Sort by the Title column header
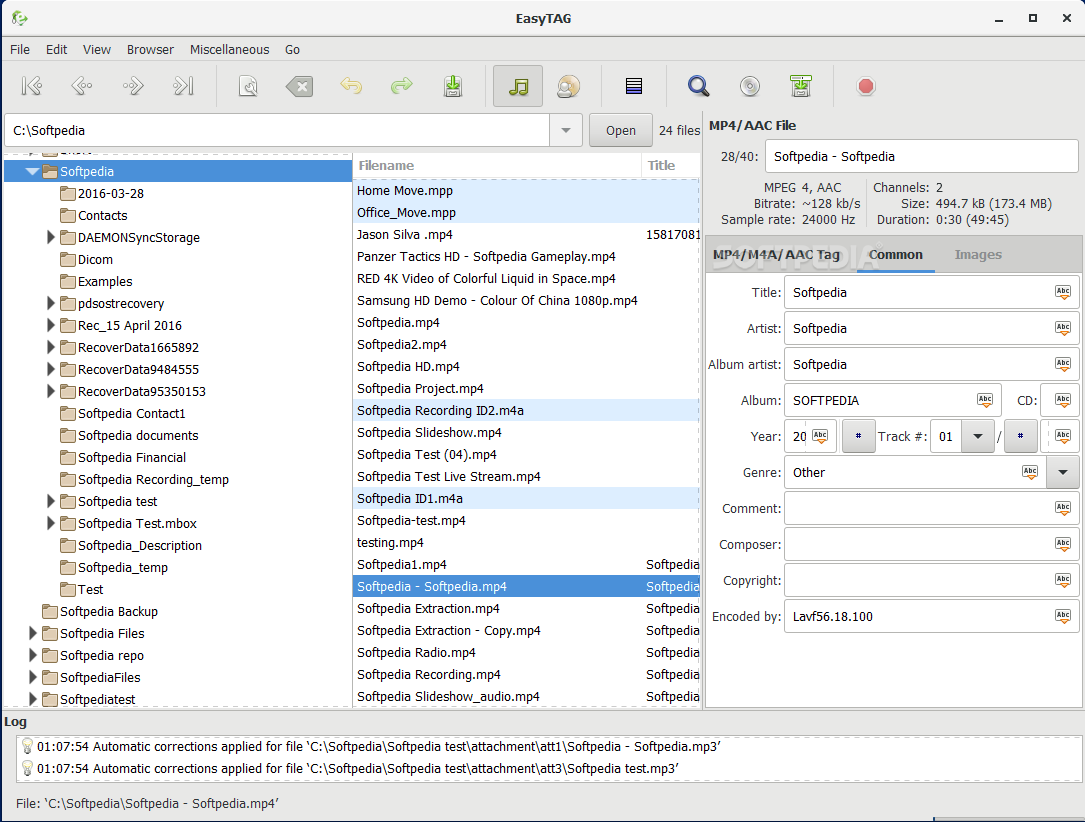The image size is (1085, 822). click(x=671, y=165)
